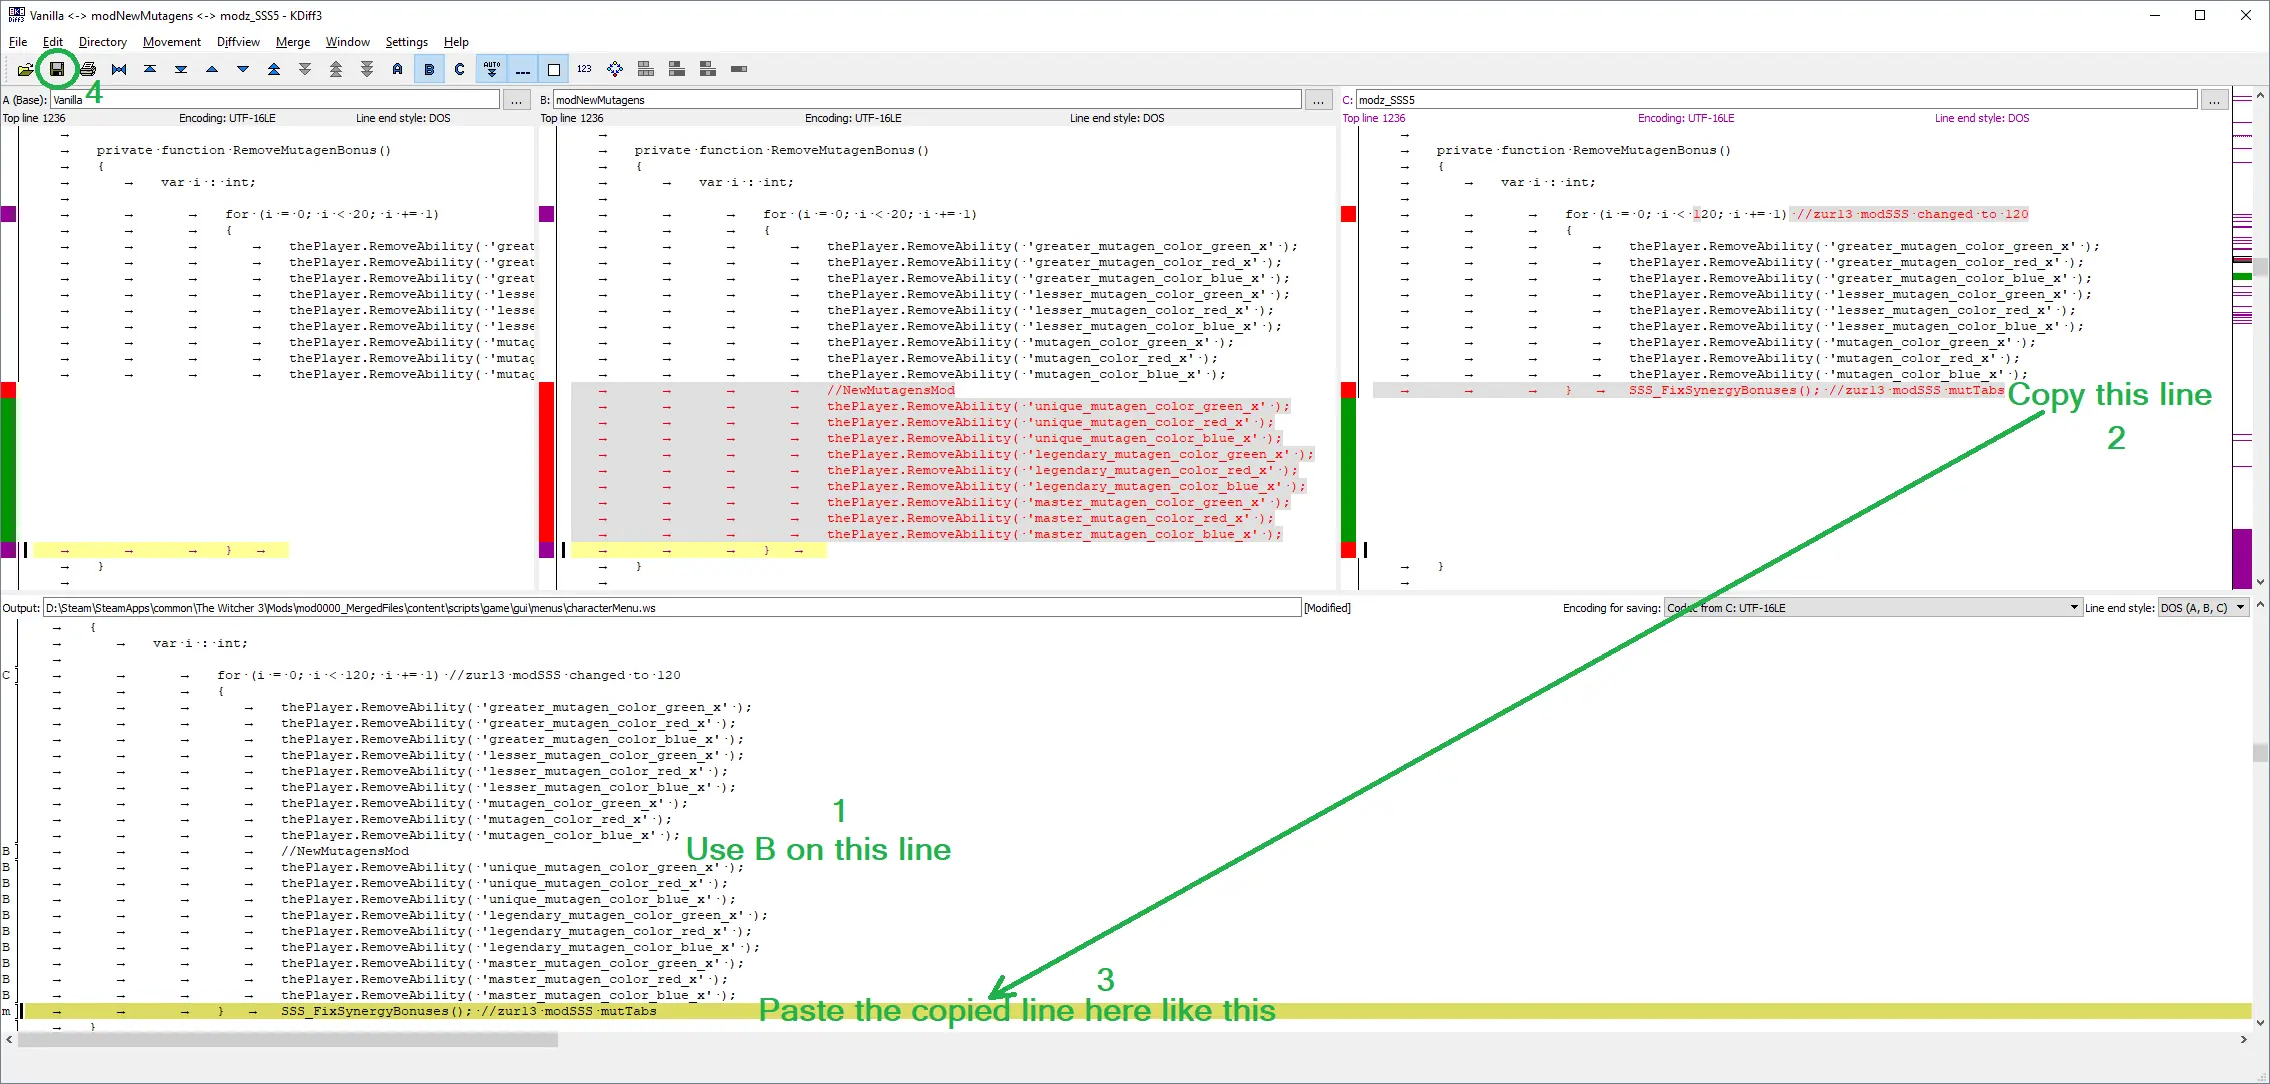The width and height of the screenshot is (2270, 1084).
Task: Open the Settings menu
Action: click(406, 42)
